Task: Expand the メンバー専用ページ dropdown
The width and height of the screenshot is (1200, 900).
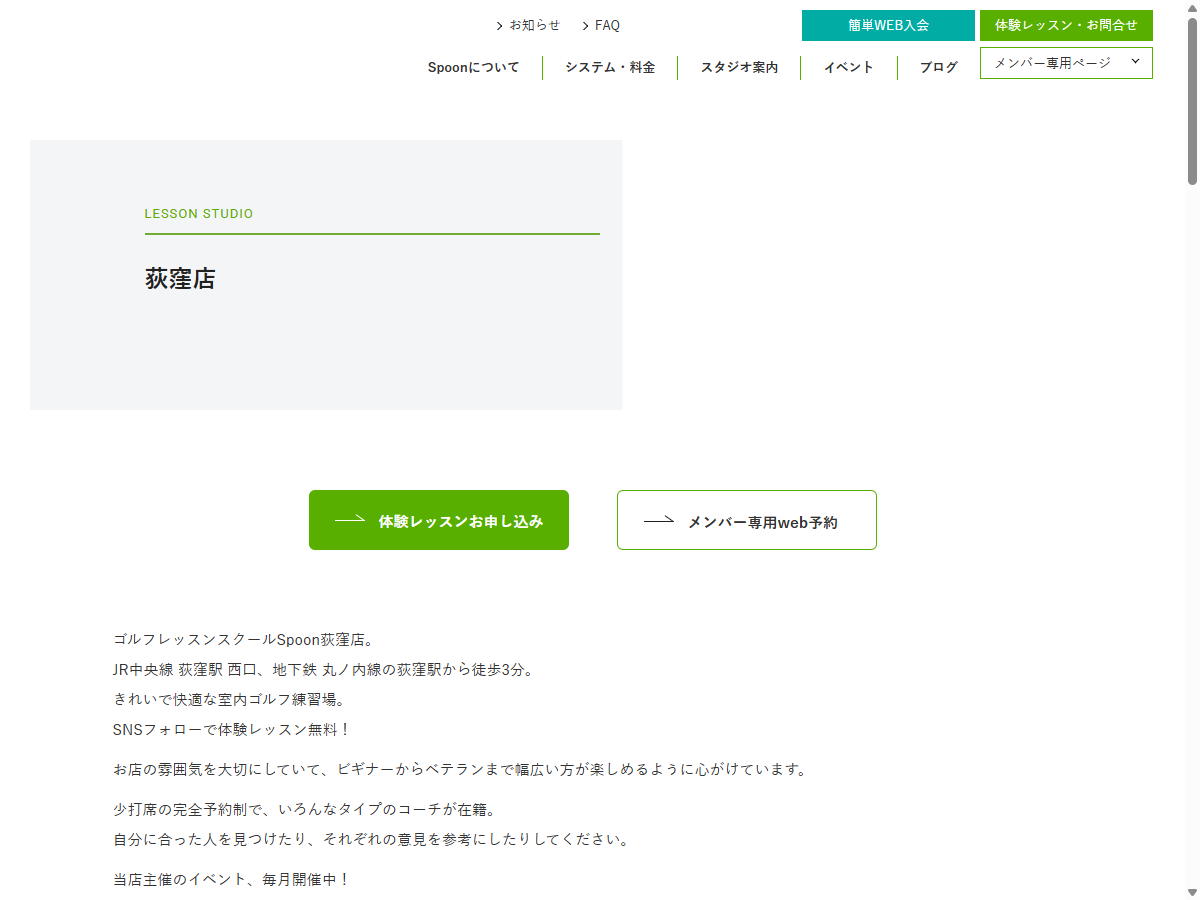Action: (1066, 63)
